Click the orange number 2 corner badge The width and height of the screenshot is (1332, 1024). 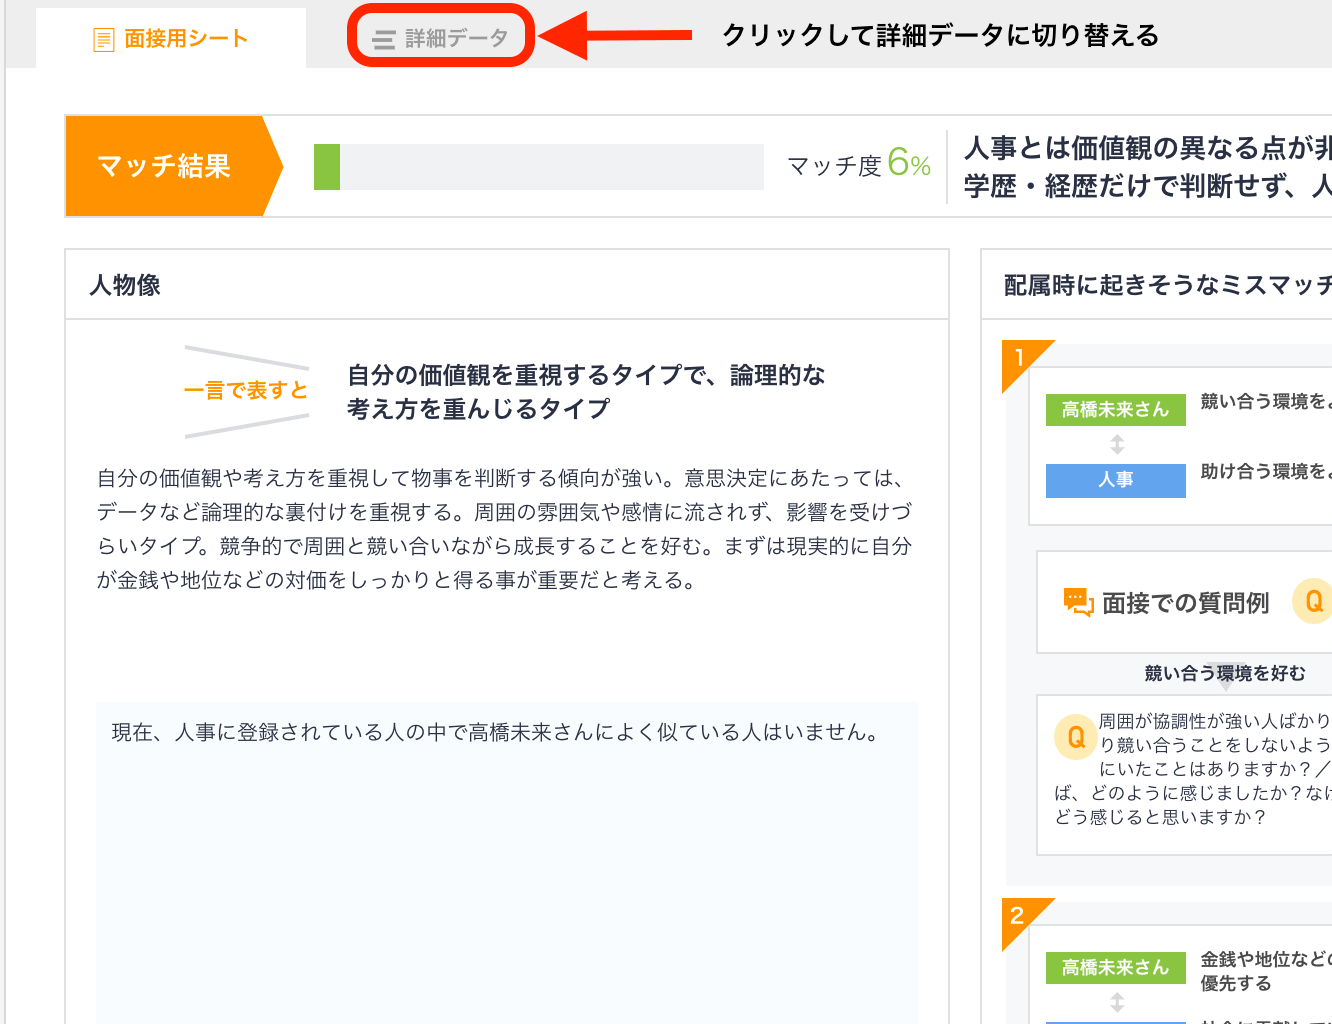click(1018, 916)
